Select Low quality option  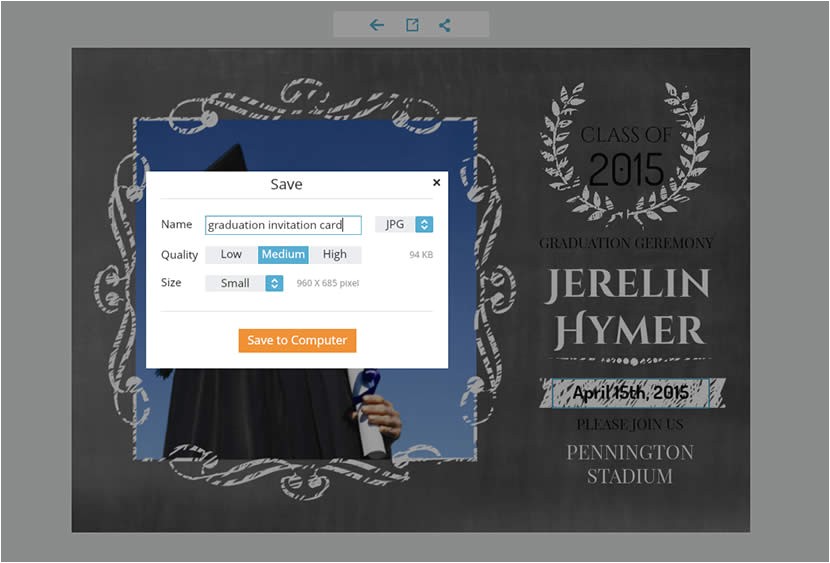[231, 255]
